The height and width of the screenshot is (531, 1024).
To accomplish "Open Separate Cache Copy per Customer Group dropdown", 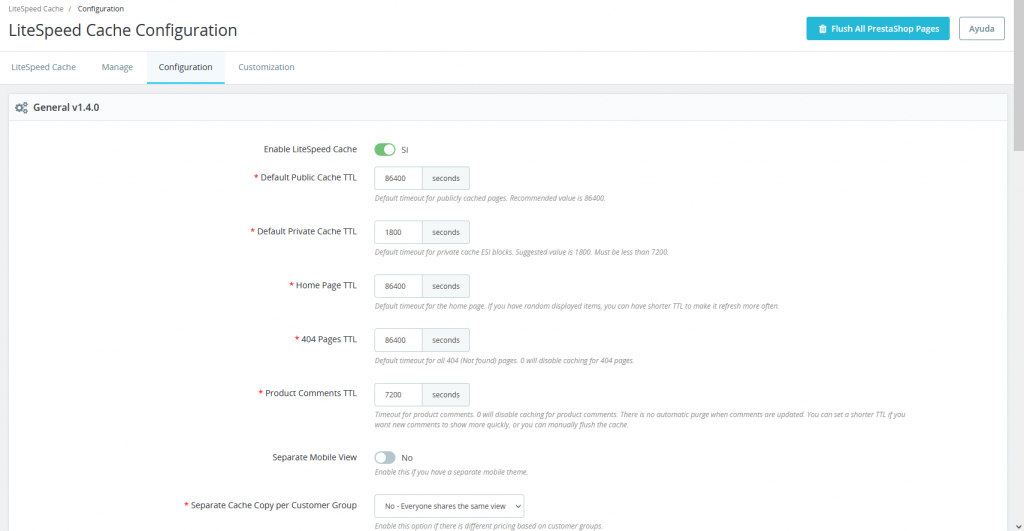I will point(449,506).
